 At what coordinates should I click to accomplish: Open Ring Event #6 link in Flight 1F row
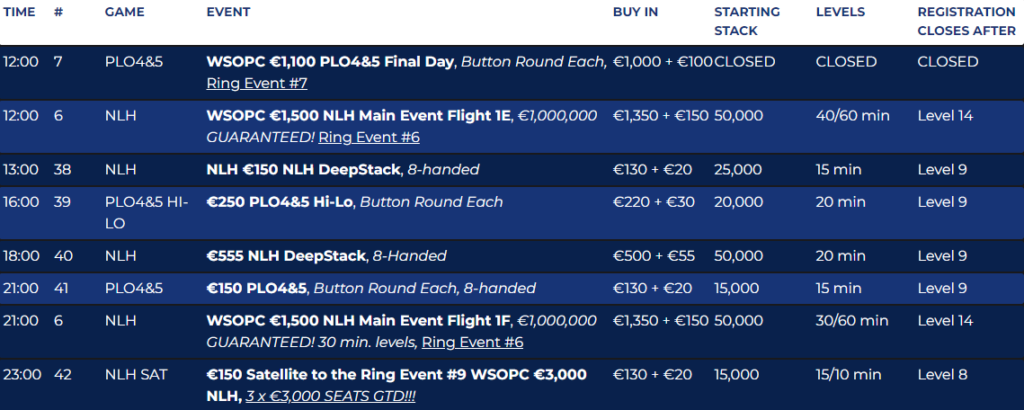click(472, 342)
